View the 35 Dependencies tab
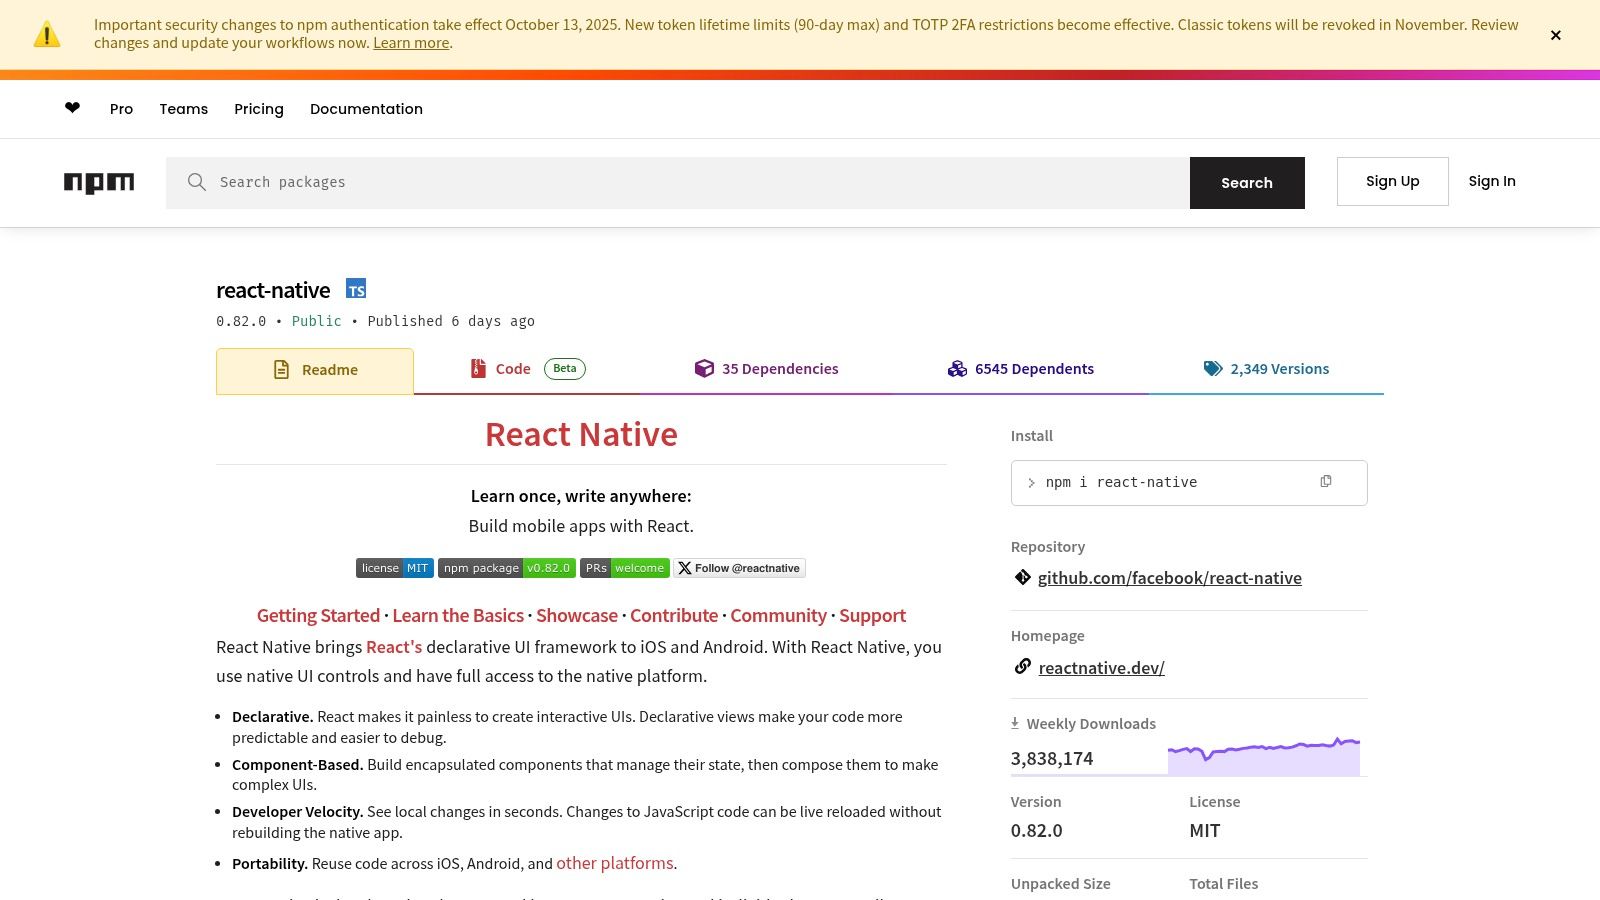This screenshot has width=1600, height=900. click(x=767, y=369)
